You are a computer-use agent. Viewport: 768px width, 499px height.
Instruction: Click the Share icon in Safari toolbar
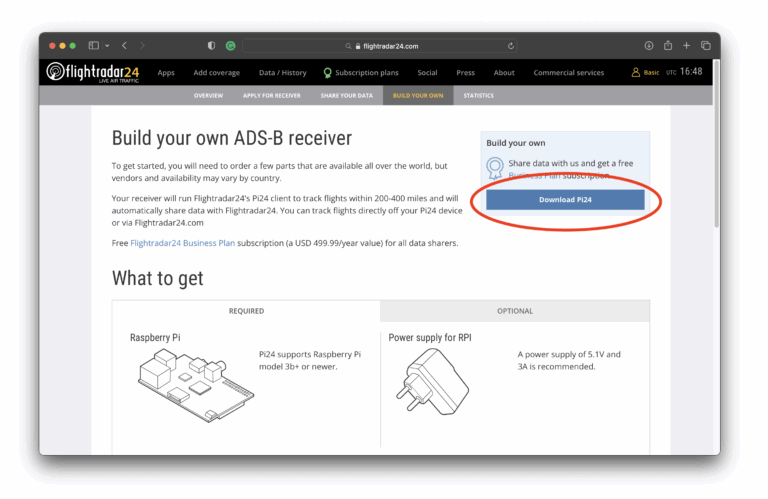coord(668,46)
